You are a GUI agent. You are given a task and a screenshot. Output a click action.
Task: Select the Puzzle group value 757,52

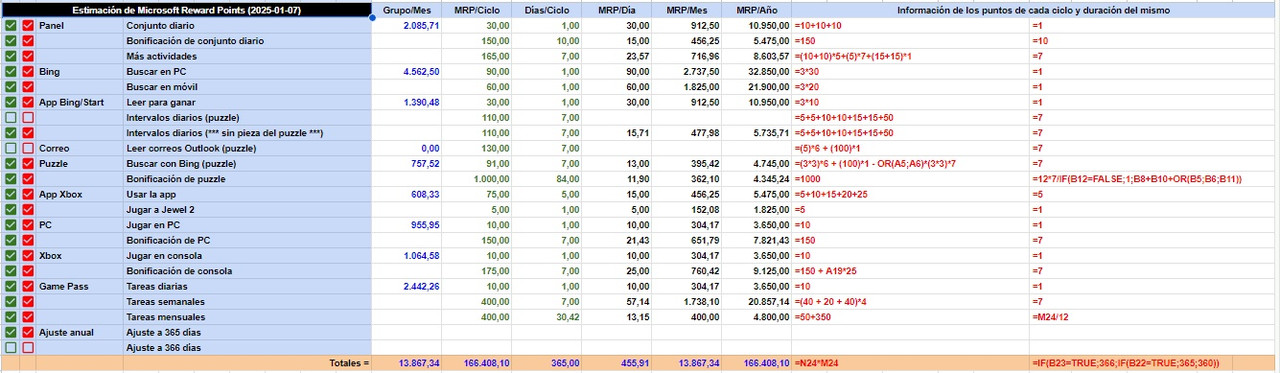point(407,163)
